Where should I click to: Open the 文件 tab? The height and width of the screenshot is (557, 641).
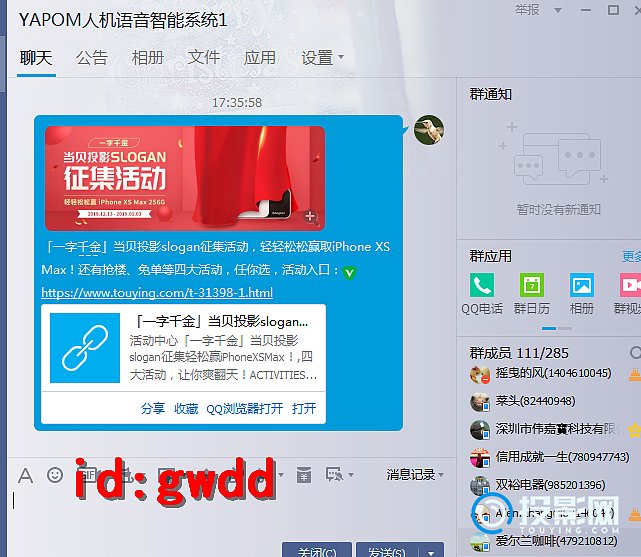(204, 58)
